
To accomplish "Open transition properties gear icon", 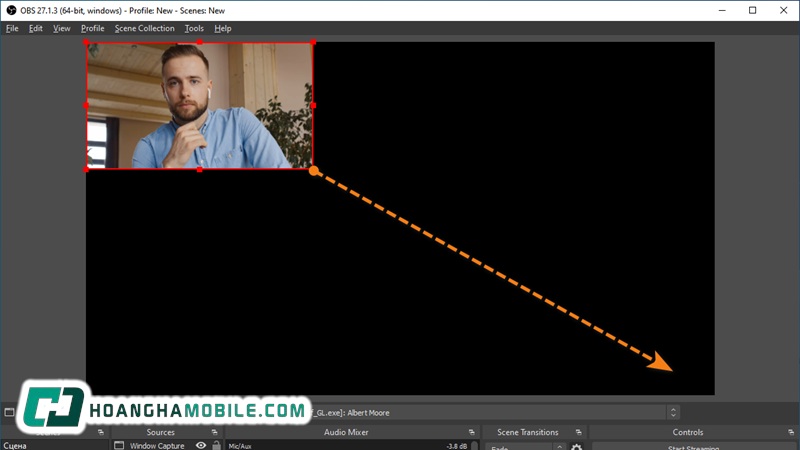I will coord(577,446).
